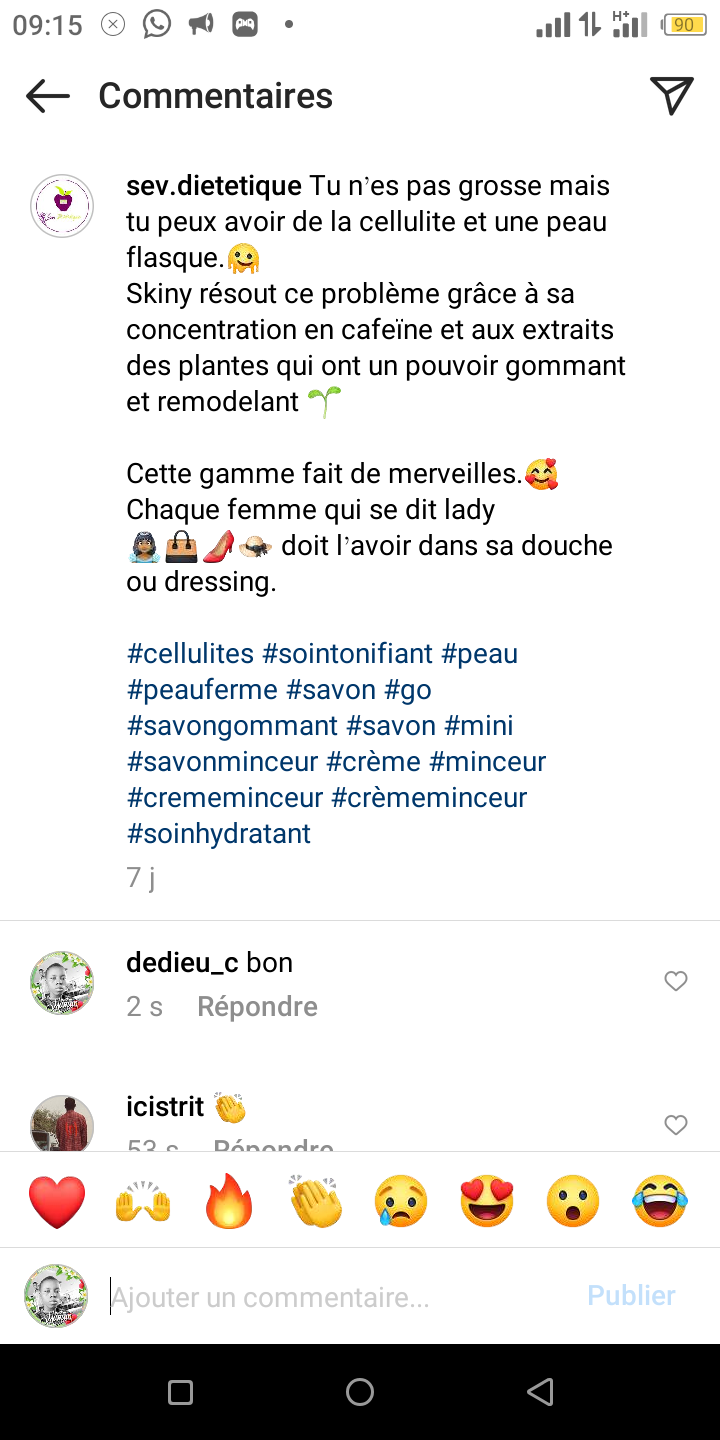Open the #savongommant hashtag
720x1440 pixels.
click(232, 726)
